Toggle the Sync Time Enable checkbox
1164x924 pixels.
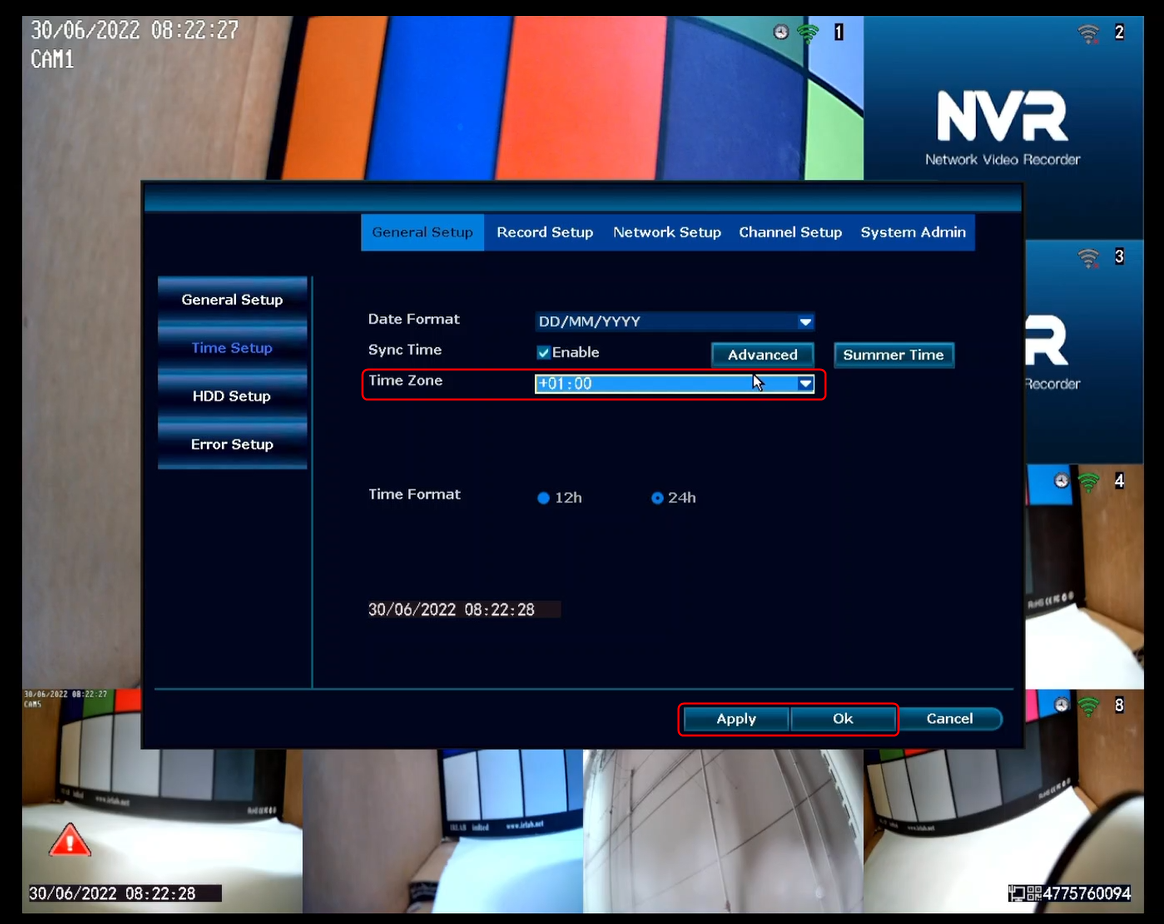click(543, 353)
